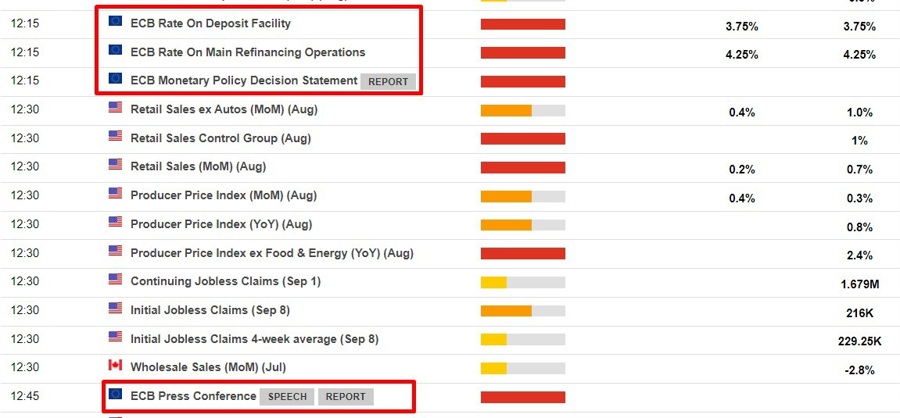The height and width of the screenshot is (418, 900).
Task: Click US flag beside Retail Sales ex Autos
Action: point(115,109)
